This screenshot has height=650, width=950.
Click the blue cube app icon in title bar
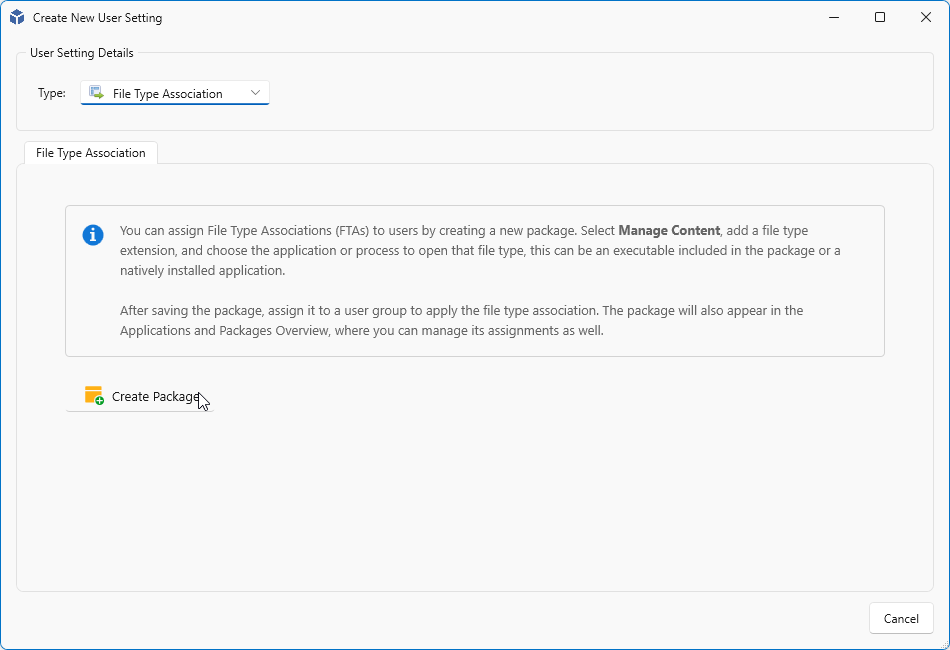point(17,18)
